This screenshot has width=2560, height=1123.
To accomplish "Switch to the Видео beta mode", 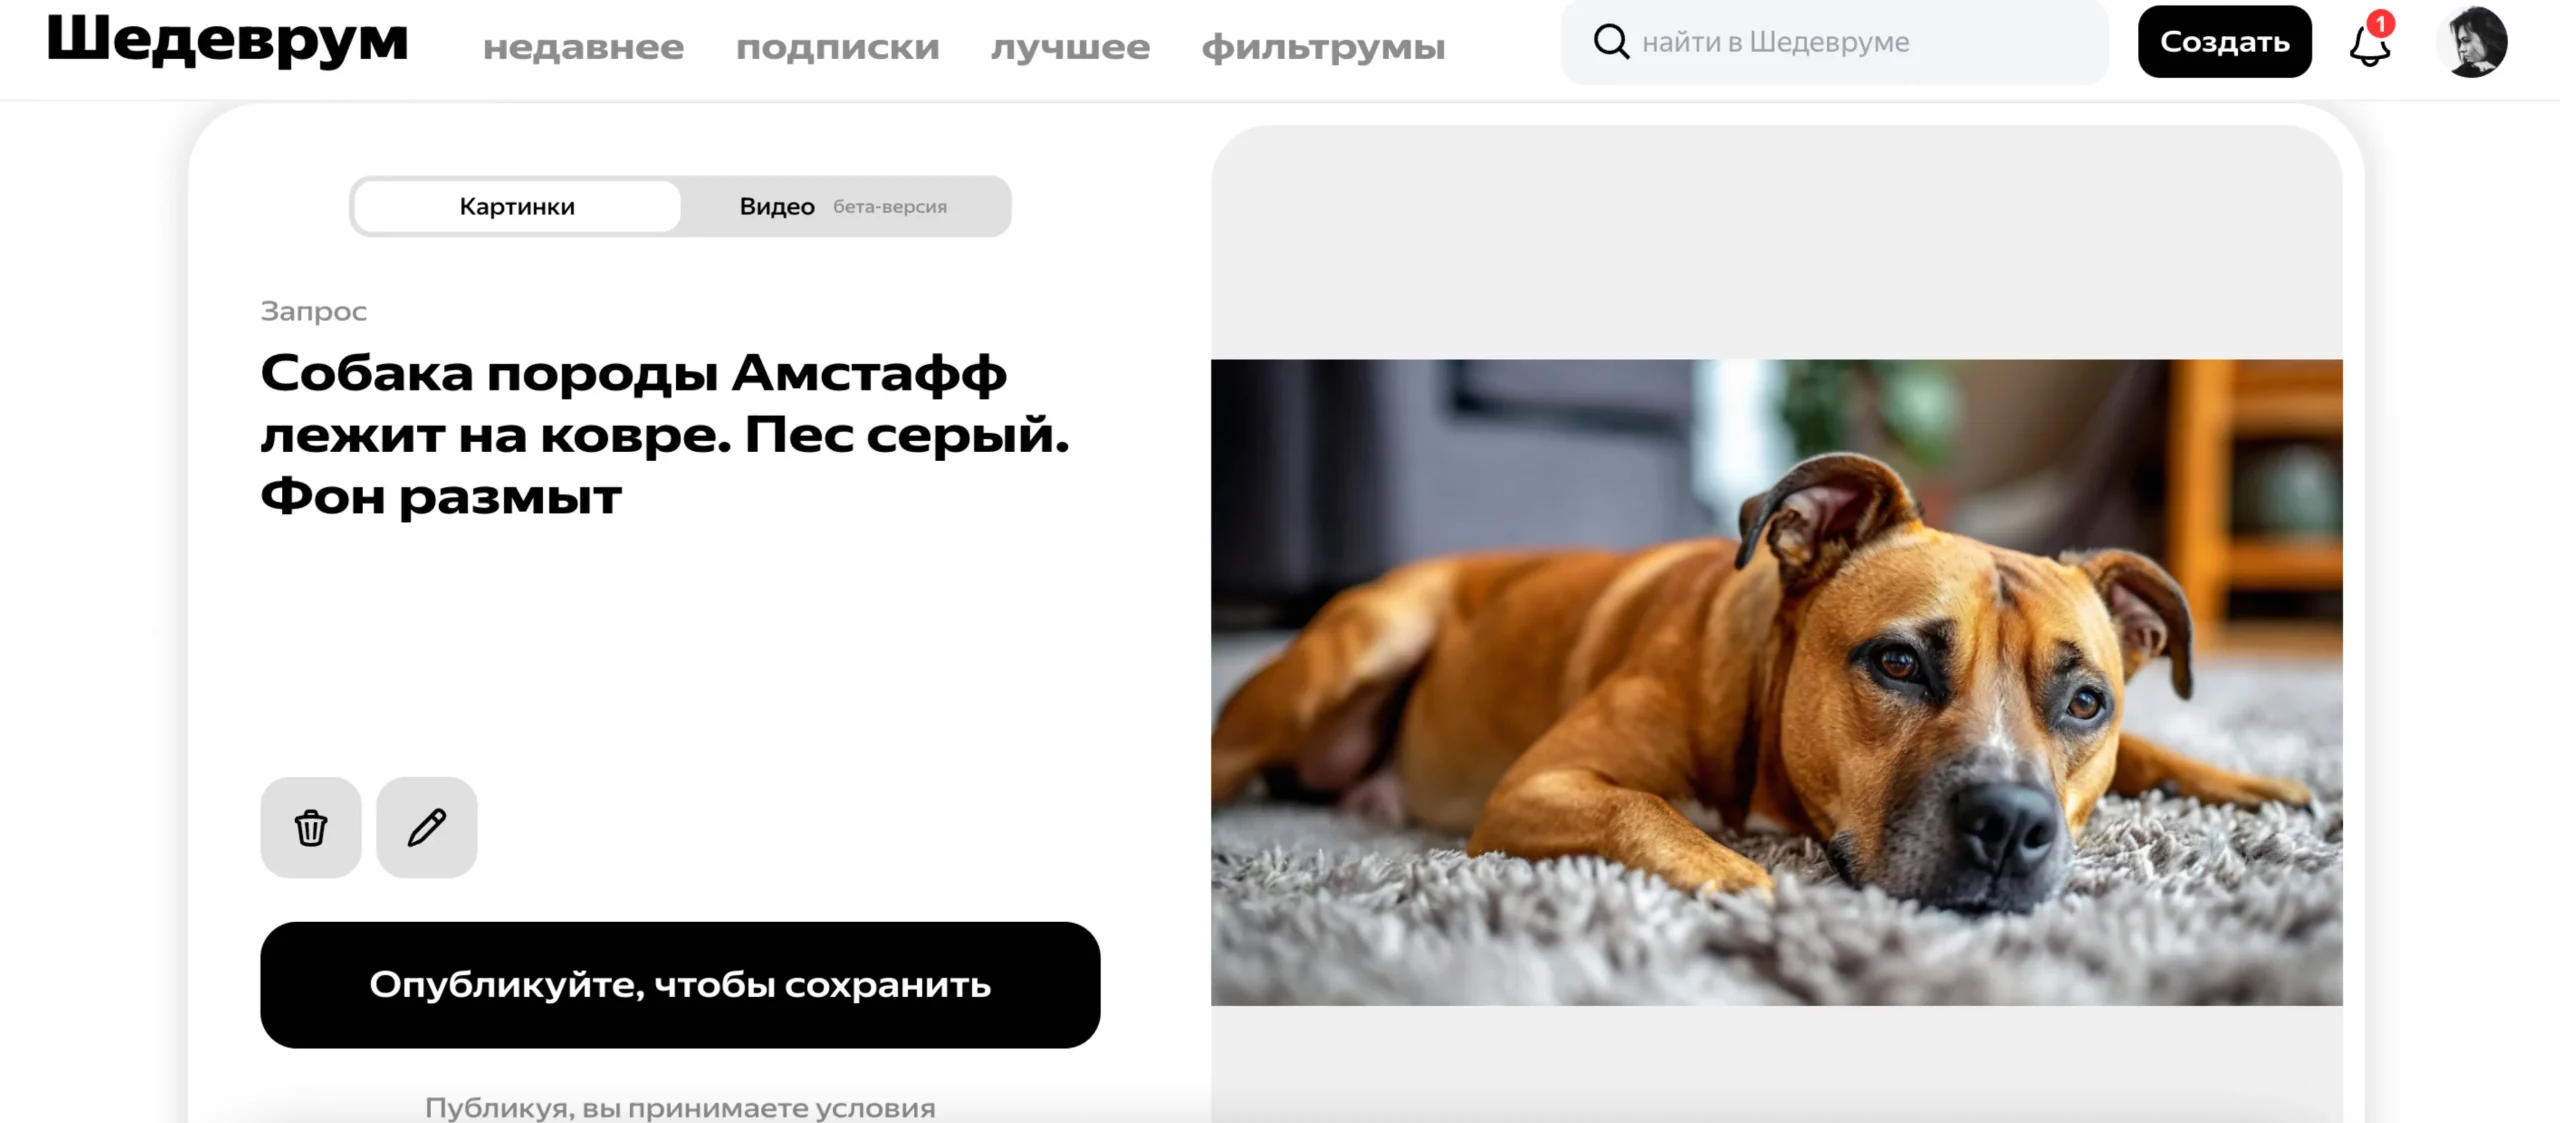I will tap(843, 207).
